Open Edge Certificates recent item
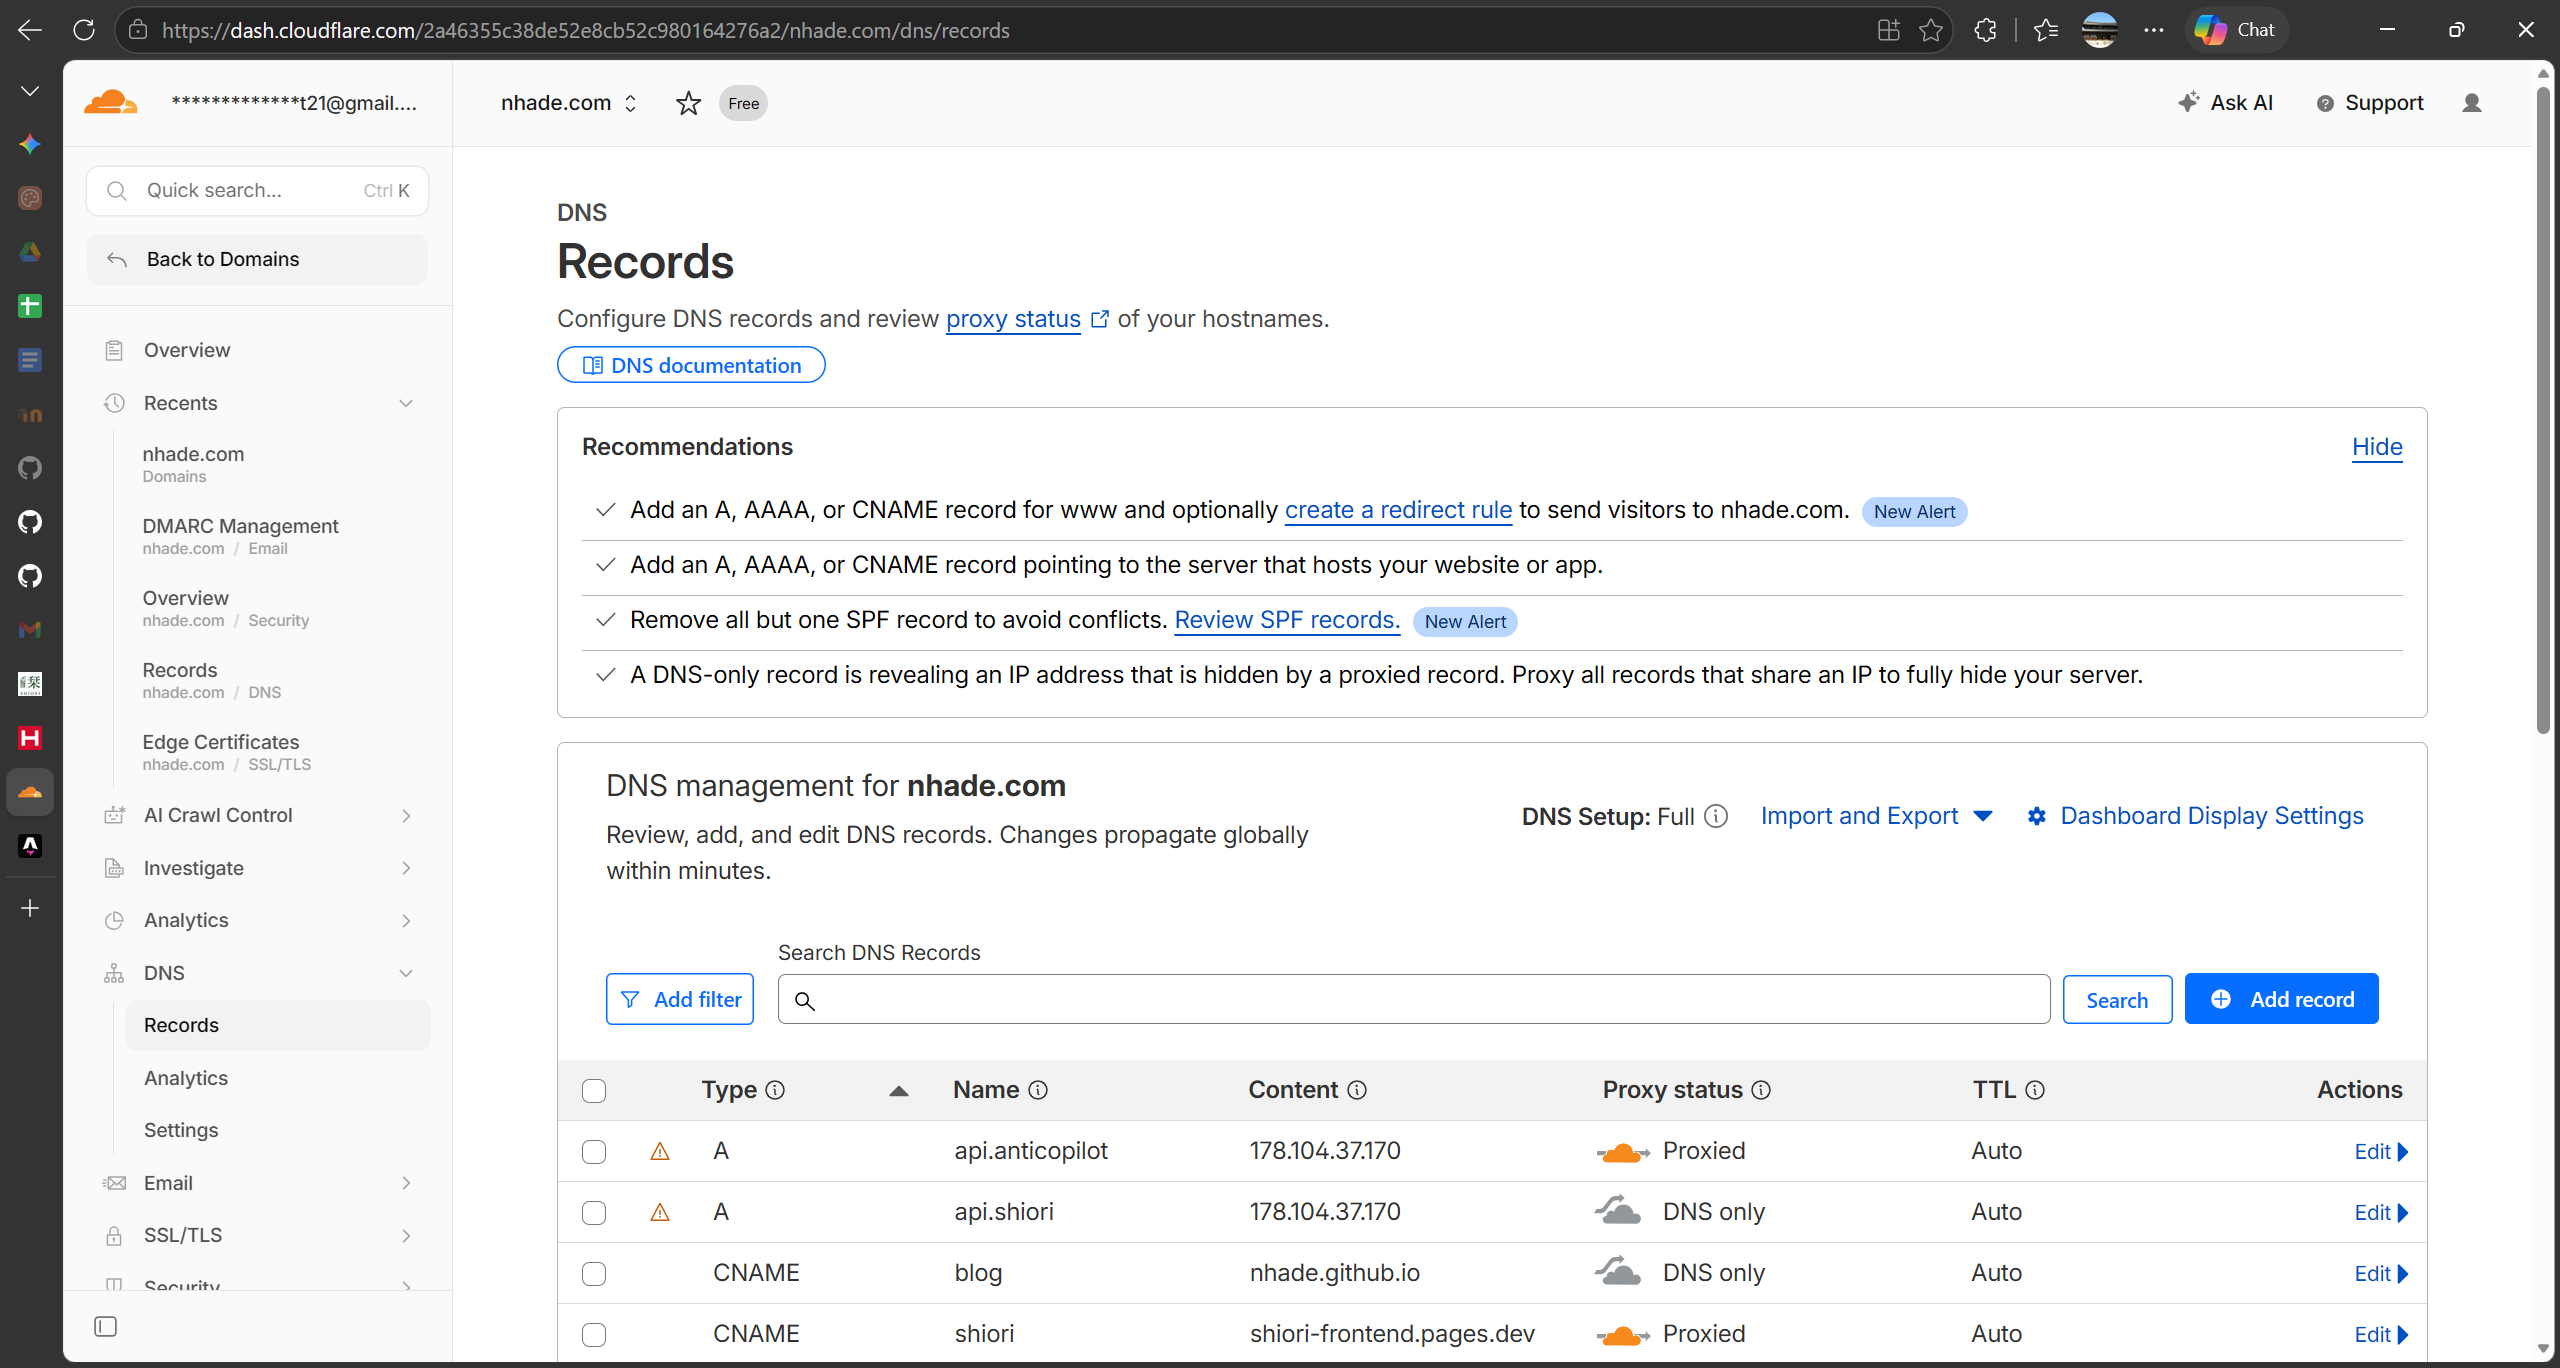The height and width of the screenshot is (1368, 2560). pyautogui.click(x=226, y=752)
